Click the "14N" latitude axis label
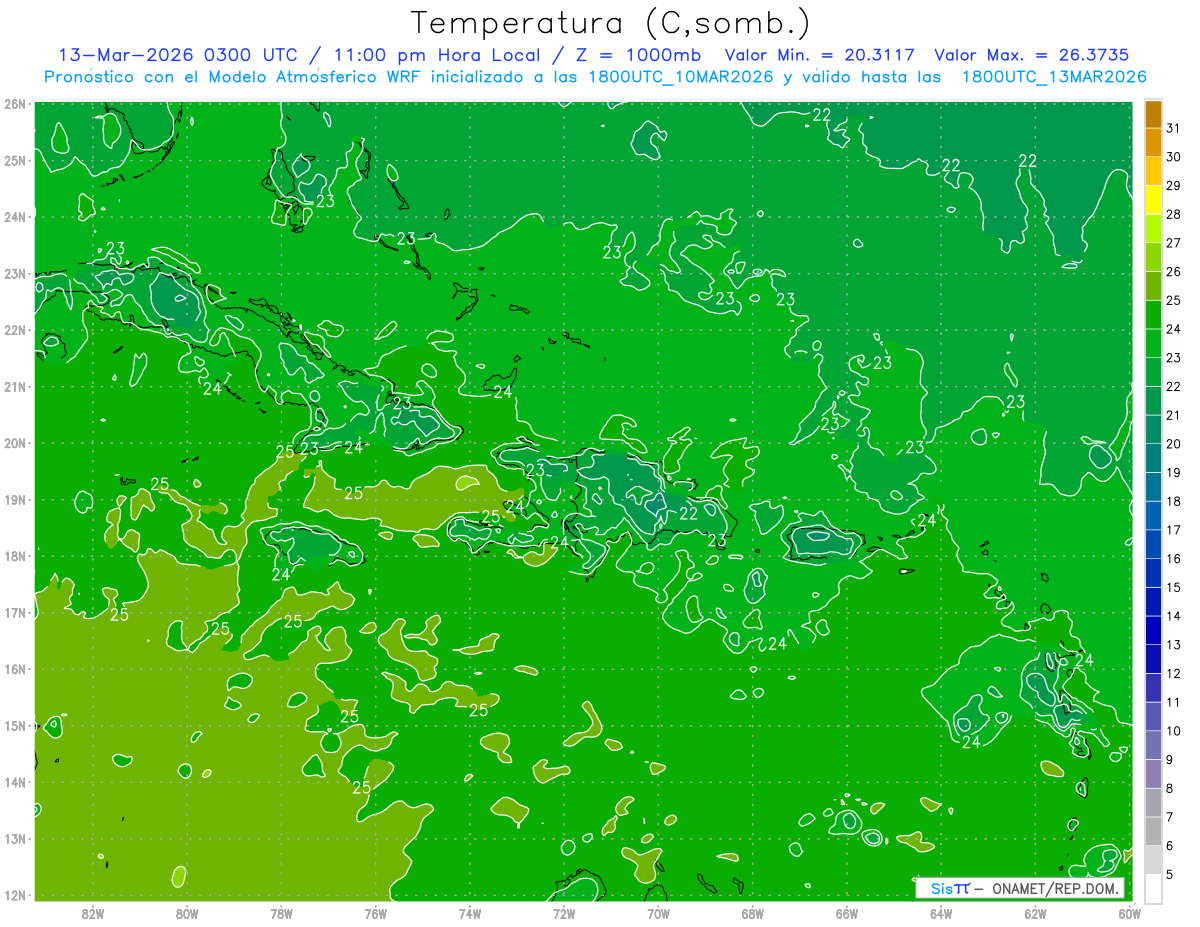The height and width of the screenshot is (927, 1200). pyautogui.click(x=16, y=782)
